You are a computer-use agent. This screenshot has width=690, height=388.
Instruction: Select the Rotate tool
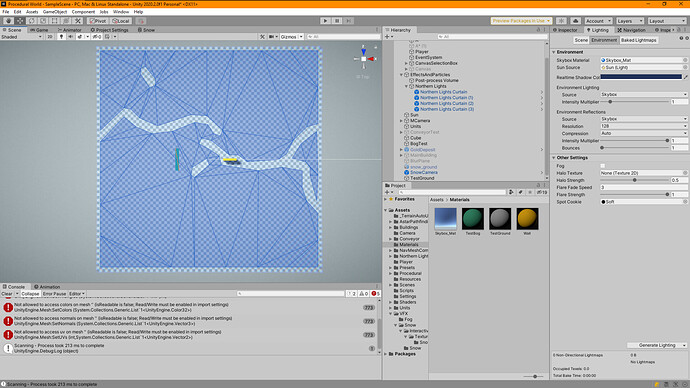(31, 21)
